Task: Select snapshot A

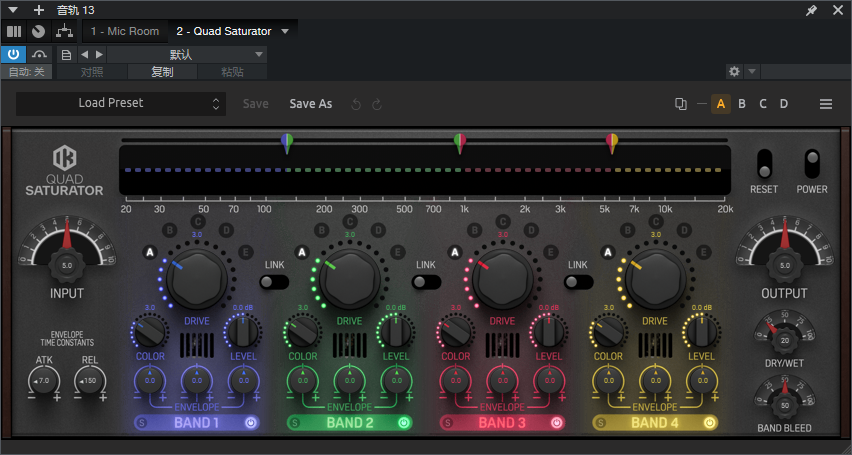Action: [x=721, y=104]
